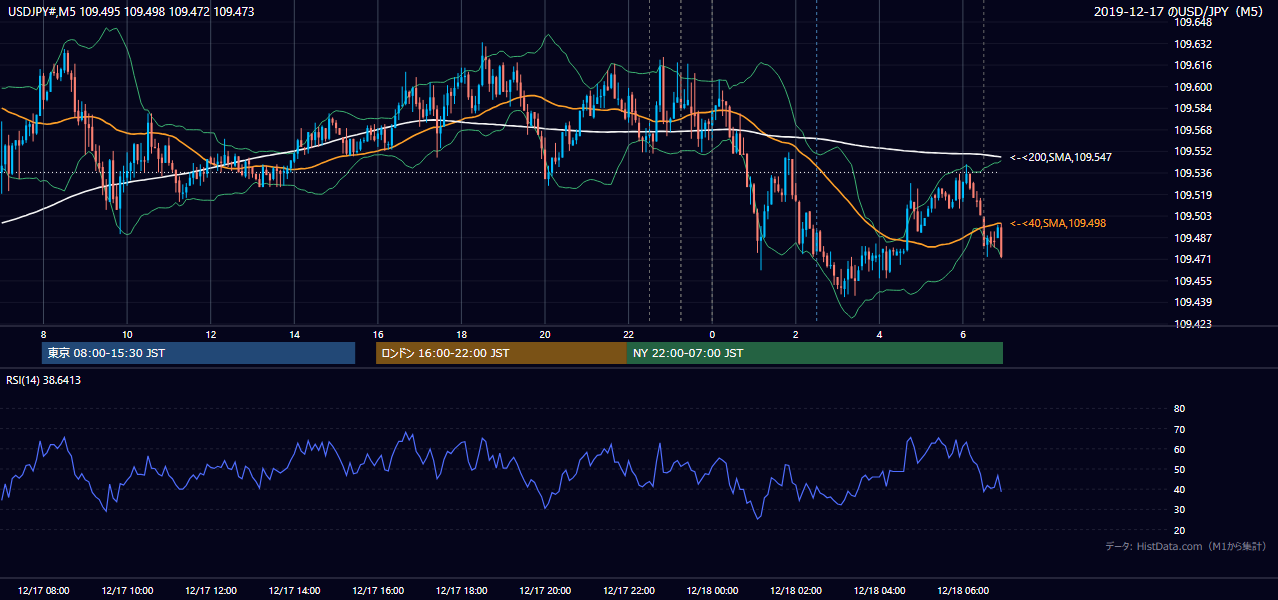Click the bottom time label '12/17 08:00'
Viewport: 1278px width, 600px height.
[x=43, y=590]
